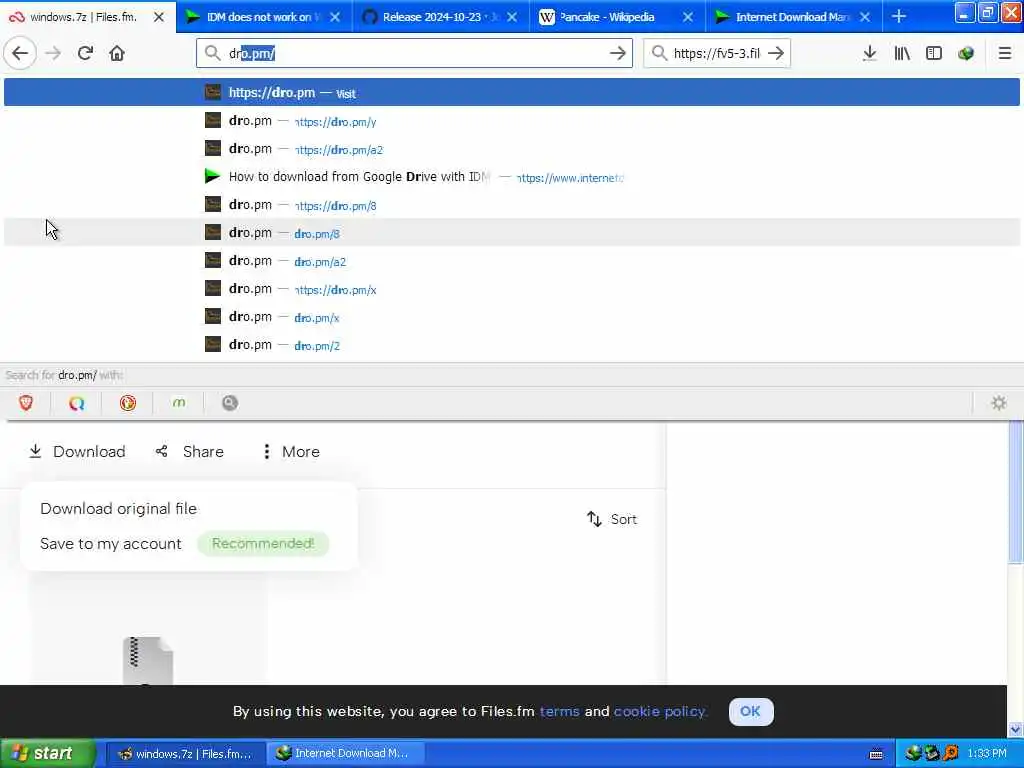The height and width of the screenshot is (768, 1024).
Task: Close the Internet Download Manager tab
Action: pyautogui.click(x=865, y=17)
